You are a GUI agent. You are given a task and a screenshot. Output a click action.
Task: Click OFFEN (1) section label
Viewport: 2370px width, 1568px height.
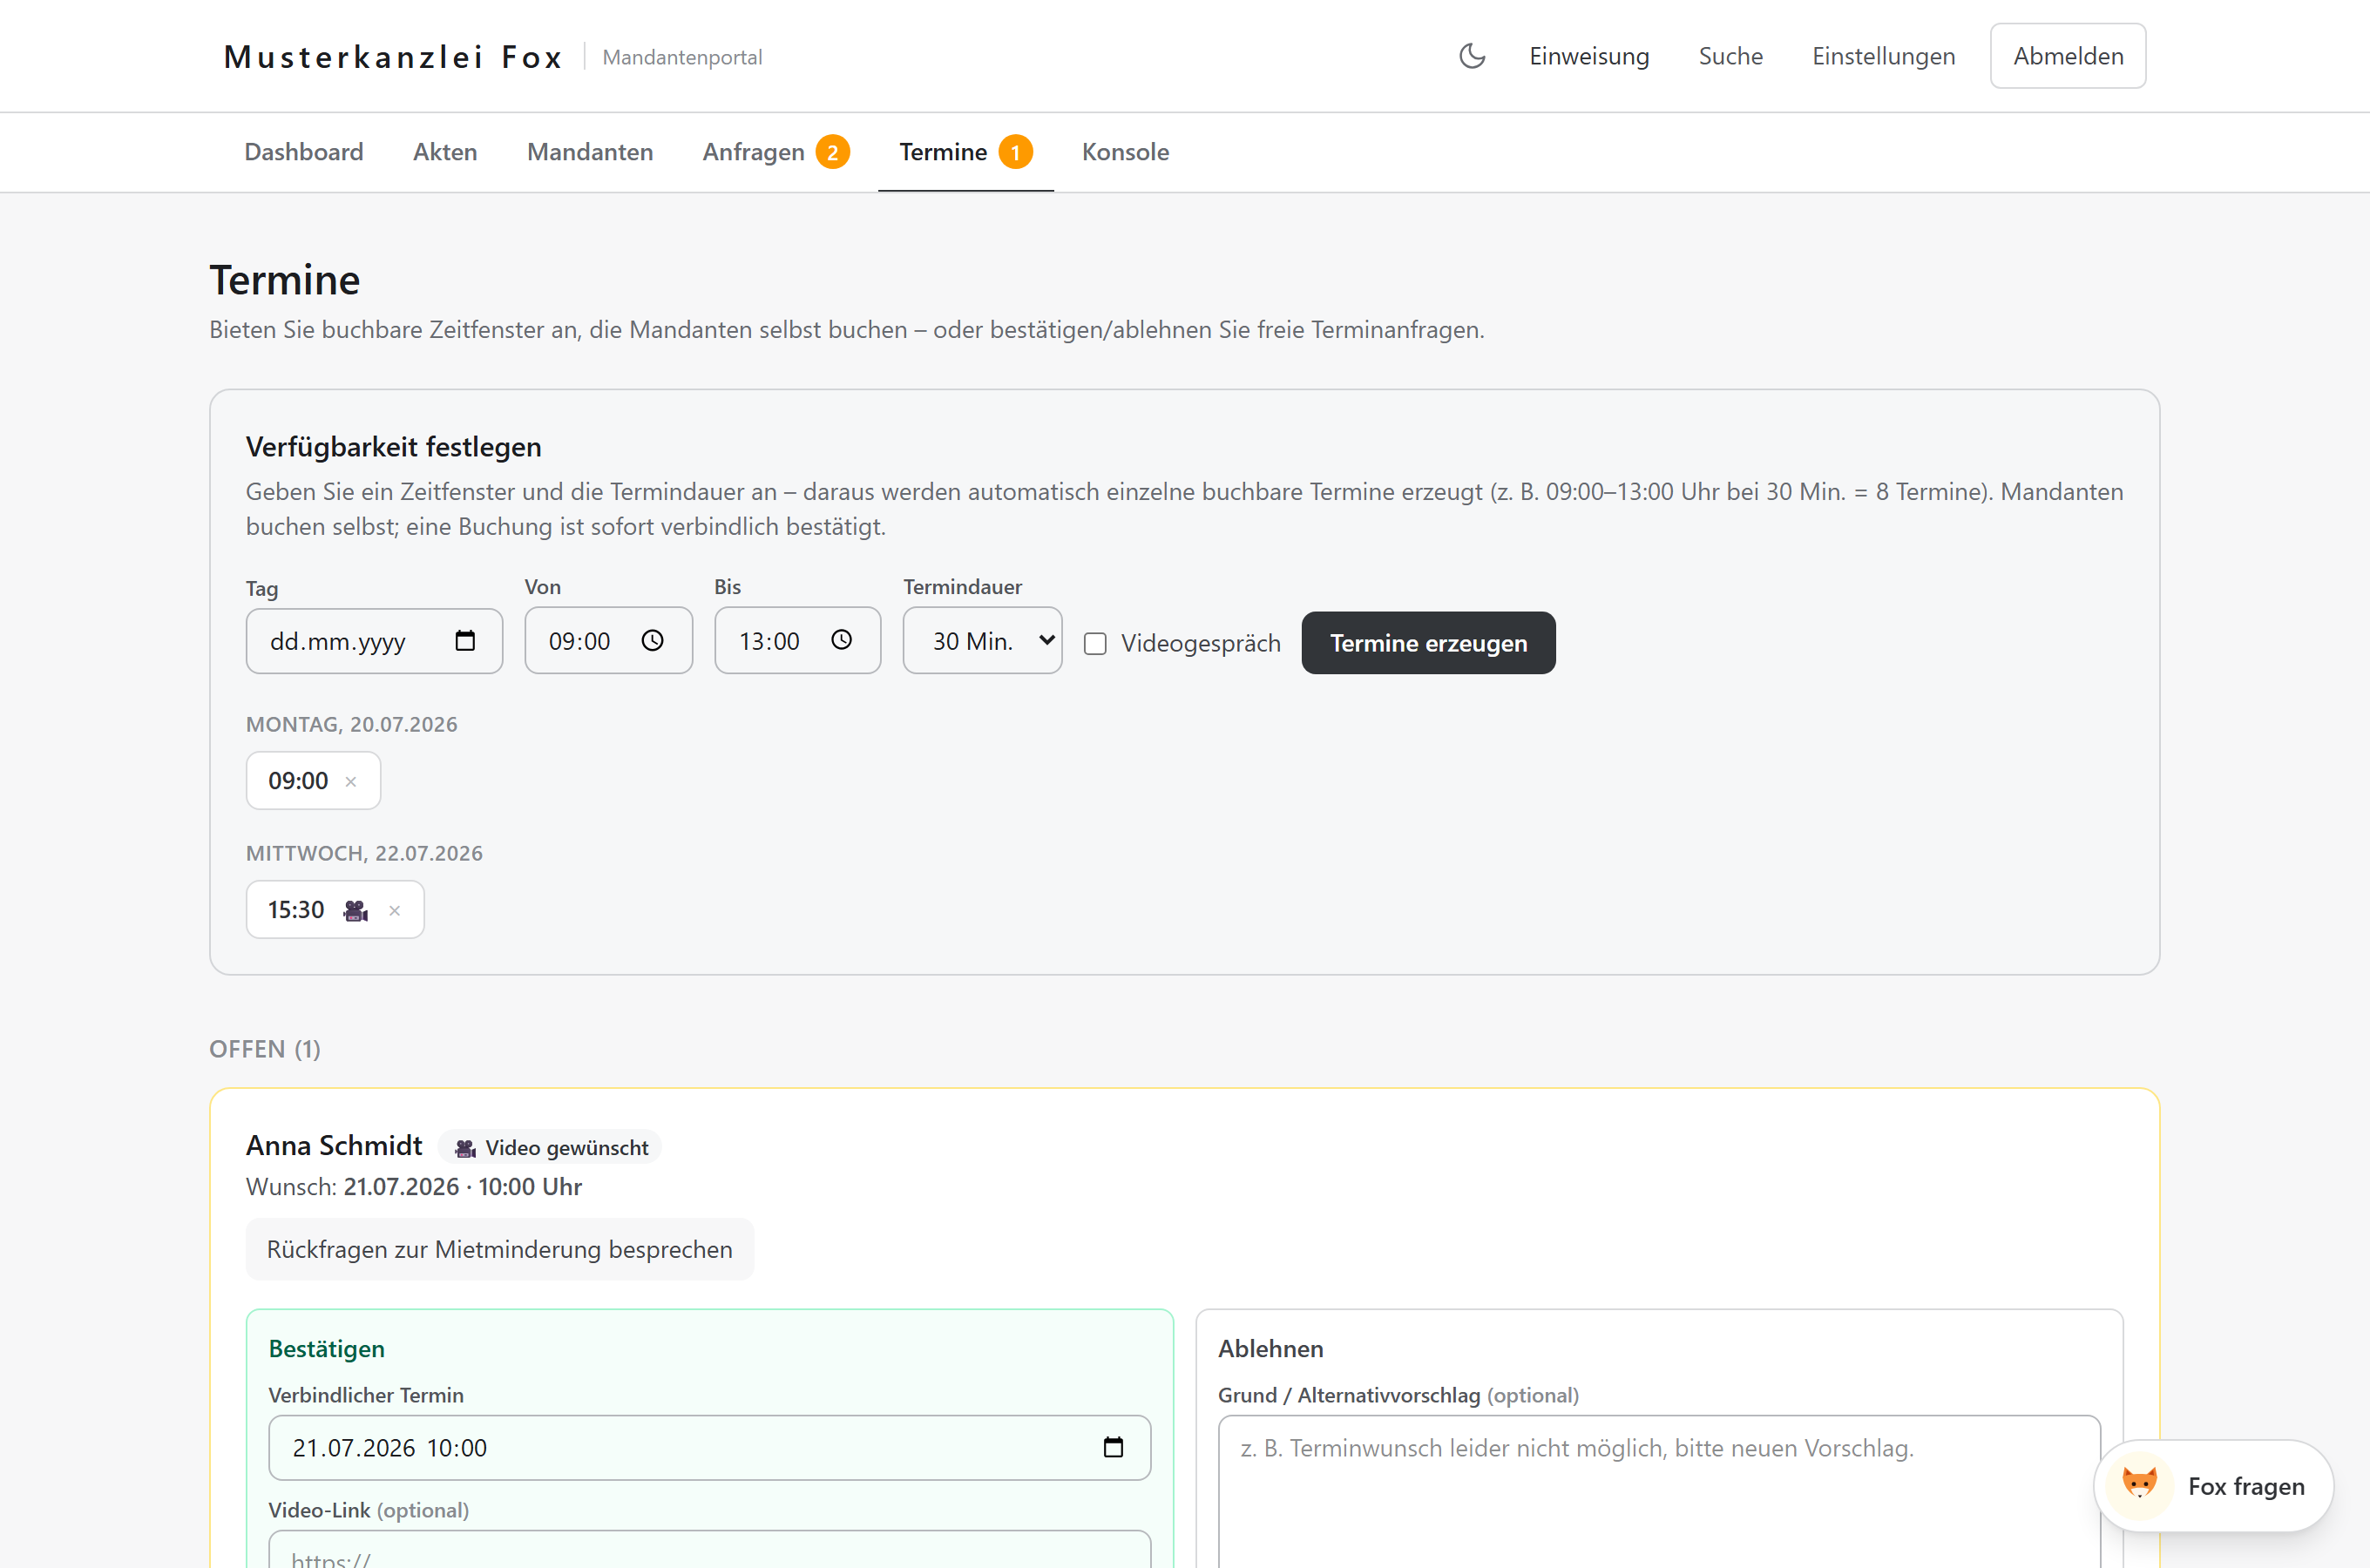265,1049
